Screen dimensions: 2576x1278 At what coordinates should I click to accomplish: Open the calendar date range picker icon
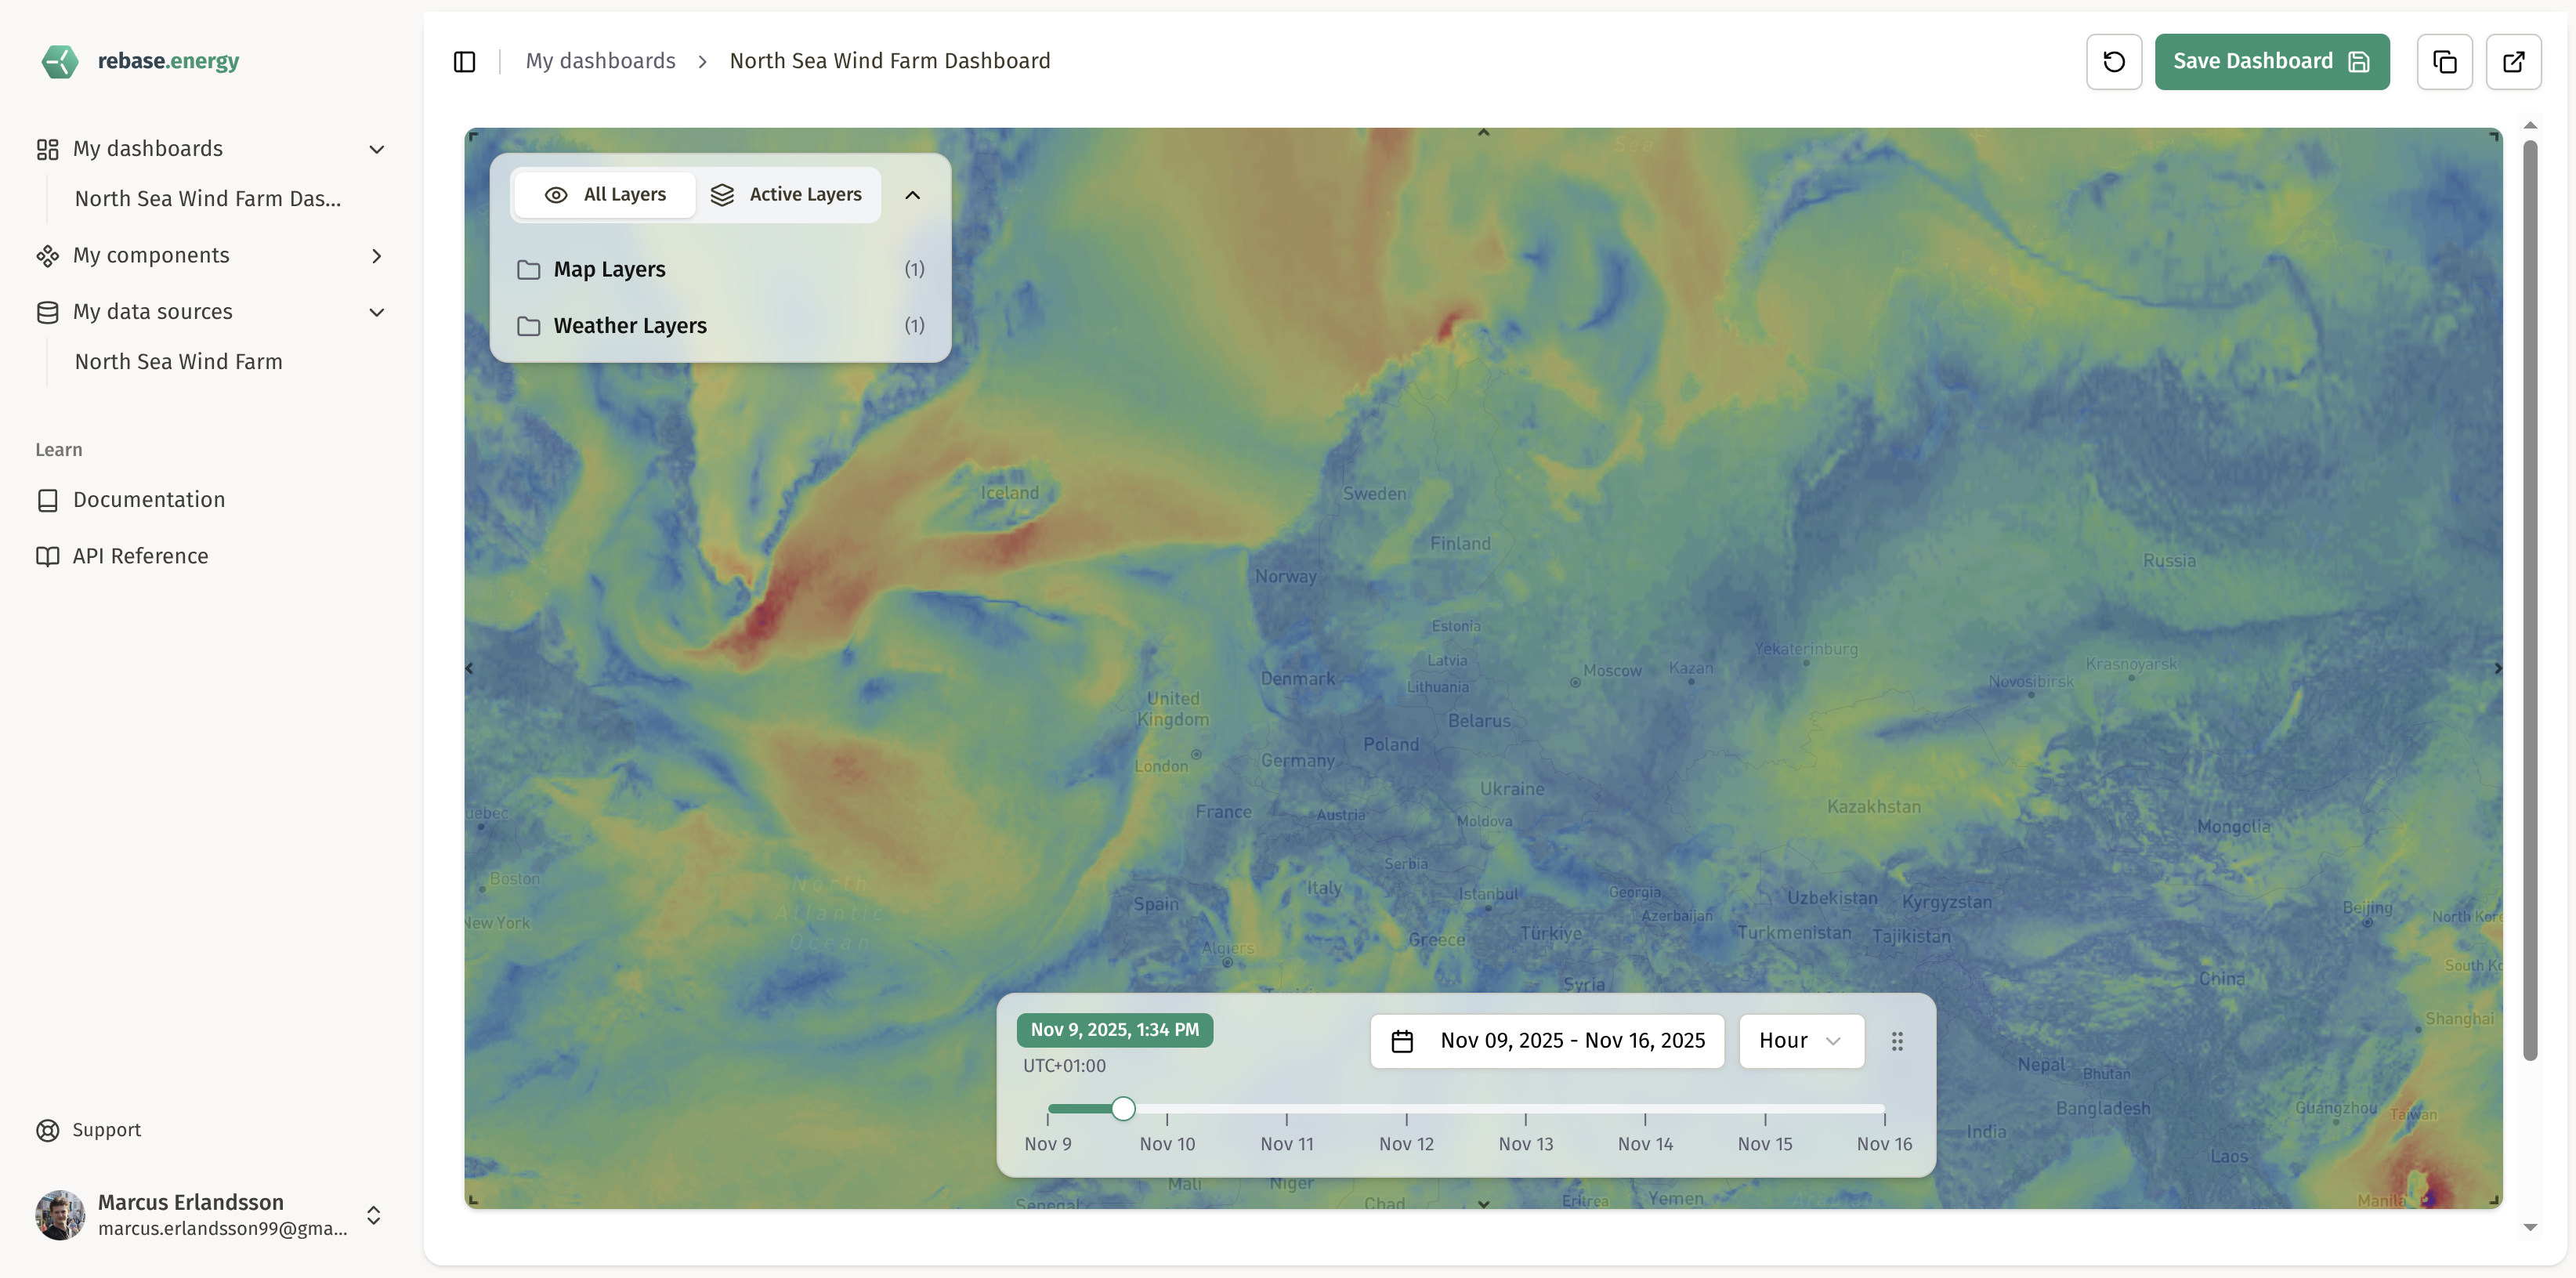click(x=1403, y=1040)
